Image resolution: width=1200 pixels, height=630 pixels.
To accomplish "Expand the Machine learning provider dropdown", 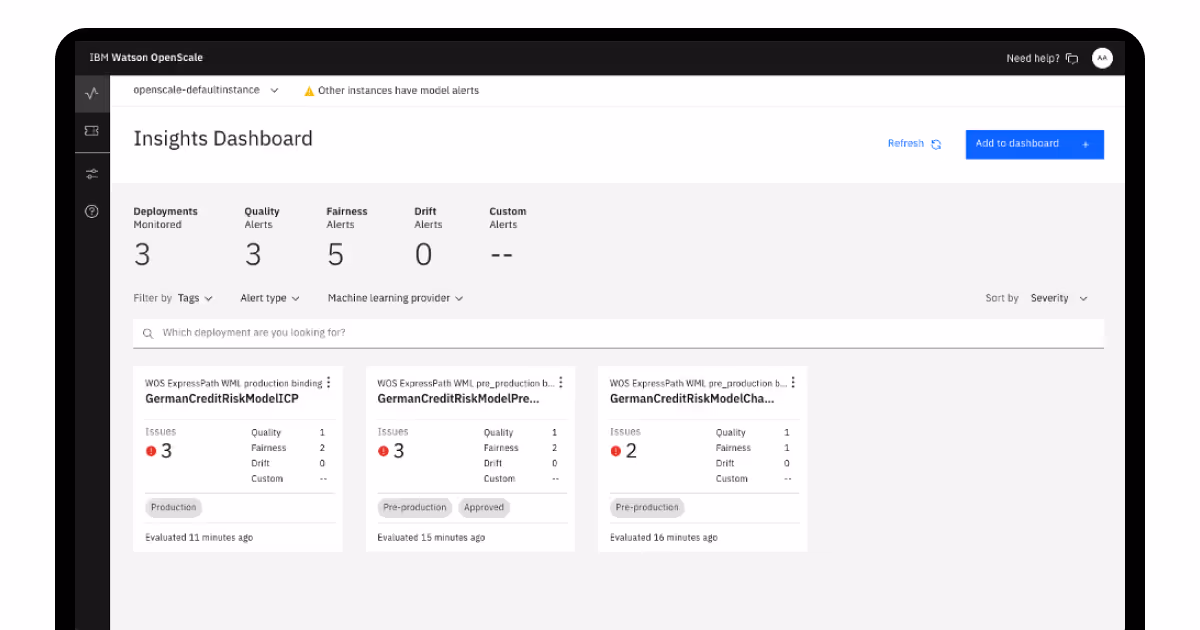I will 394,297.
